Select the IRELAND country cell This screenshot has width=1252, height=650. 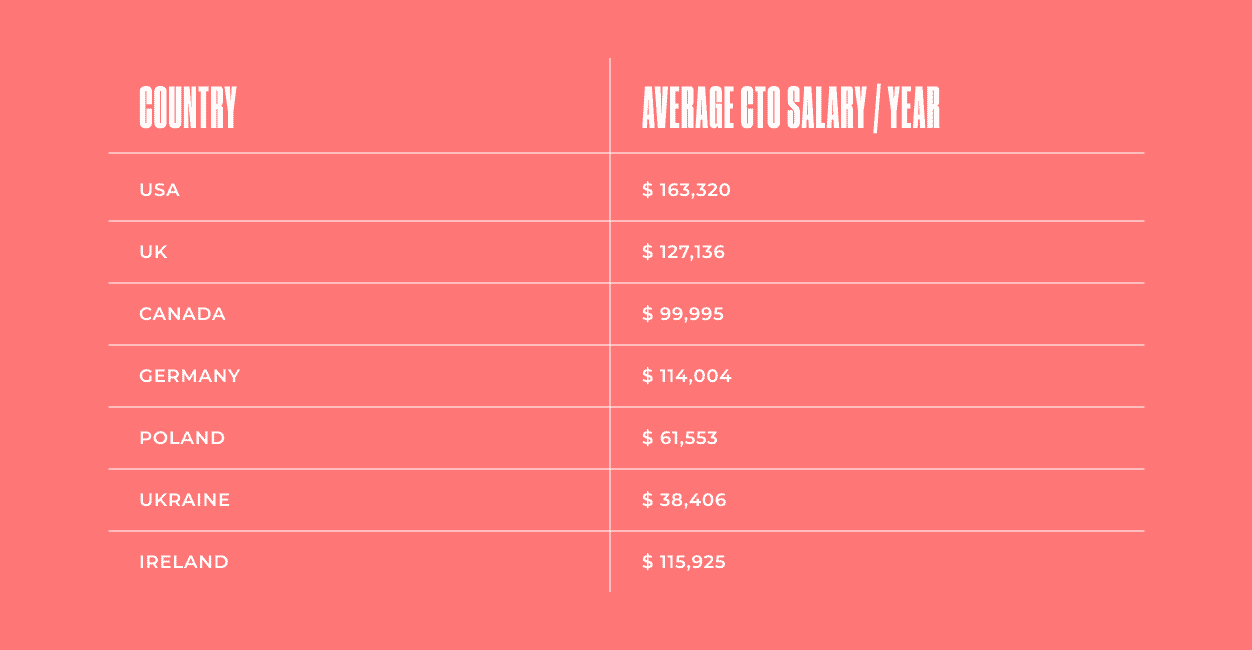click(x=184, y=562)
